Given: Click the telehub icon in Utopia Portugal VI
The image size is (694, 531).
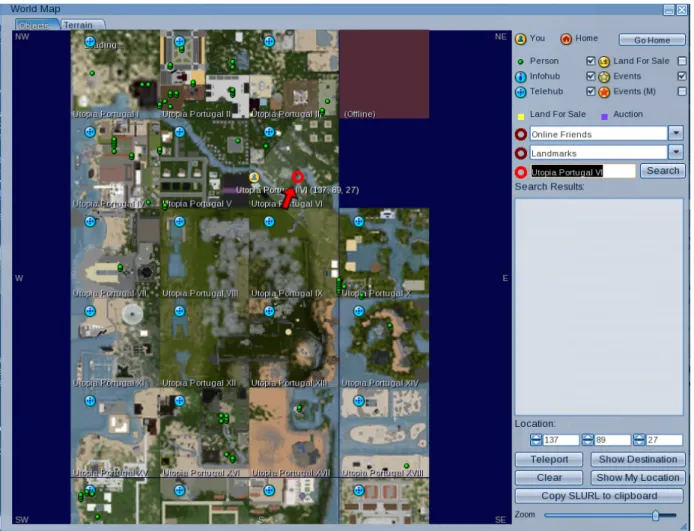Looking at the screenshot, I should 269,132.
